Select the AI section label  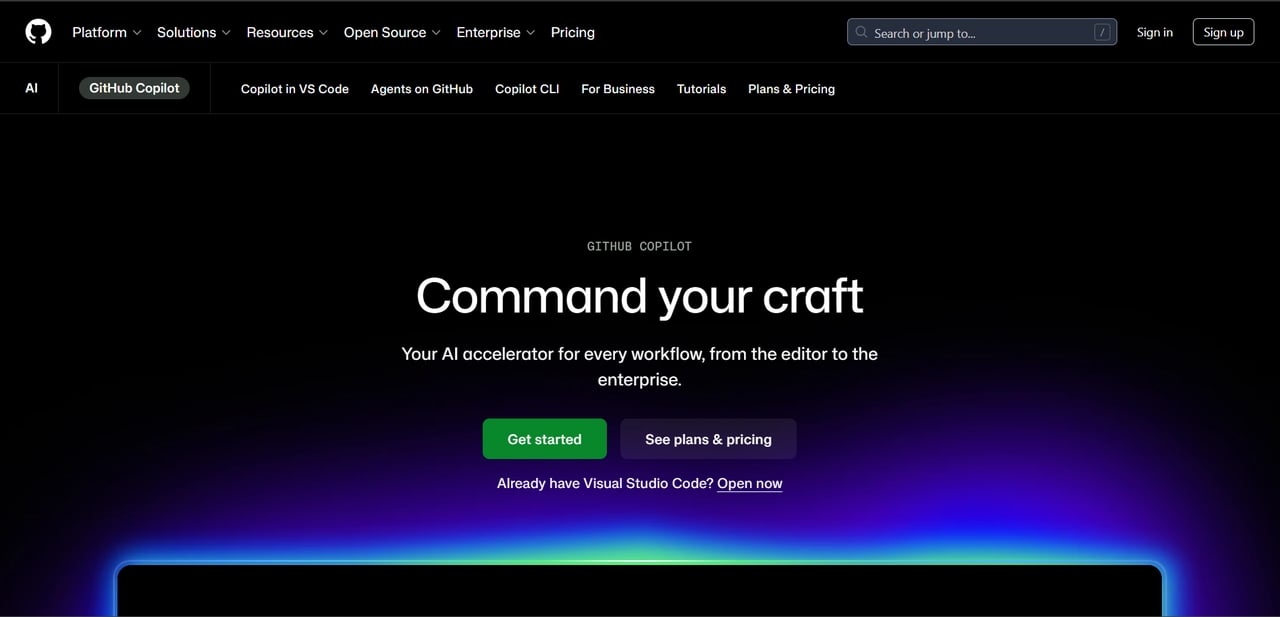point(31,88)
